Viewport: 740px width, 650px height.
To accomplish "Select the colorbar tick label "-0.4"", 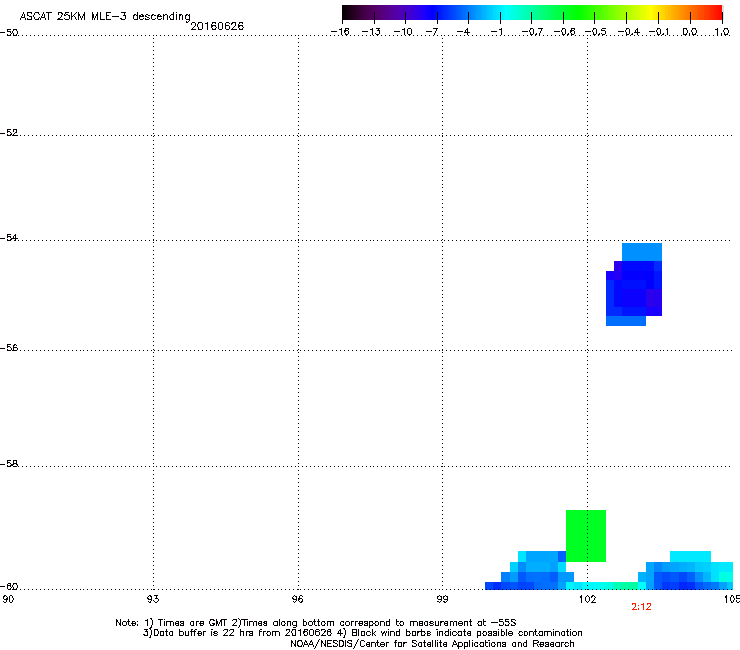I will coord(628,32).
